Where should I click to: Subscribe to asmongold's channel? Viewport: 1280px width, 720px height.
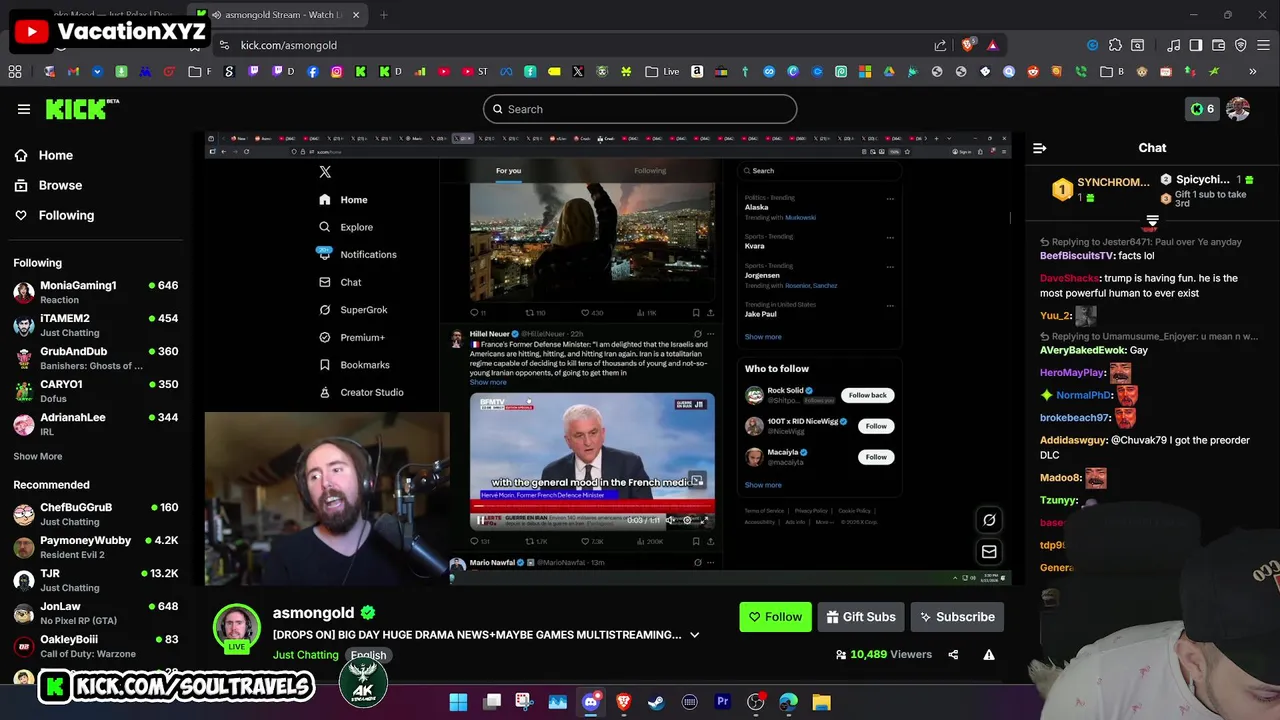[957, 617]
